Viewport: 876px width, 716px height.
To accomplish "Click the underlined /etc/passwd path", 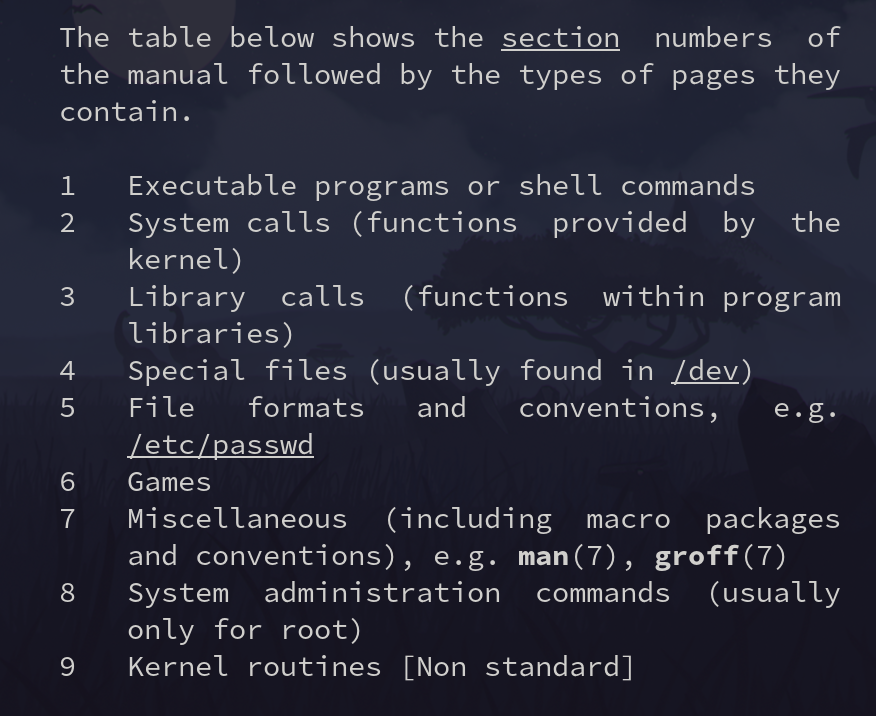I will click(x=220, y=445).
